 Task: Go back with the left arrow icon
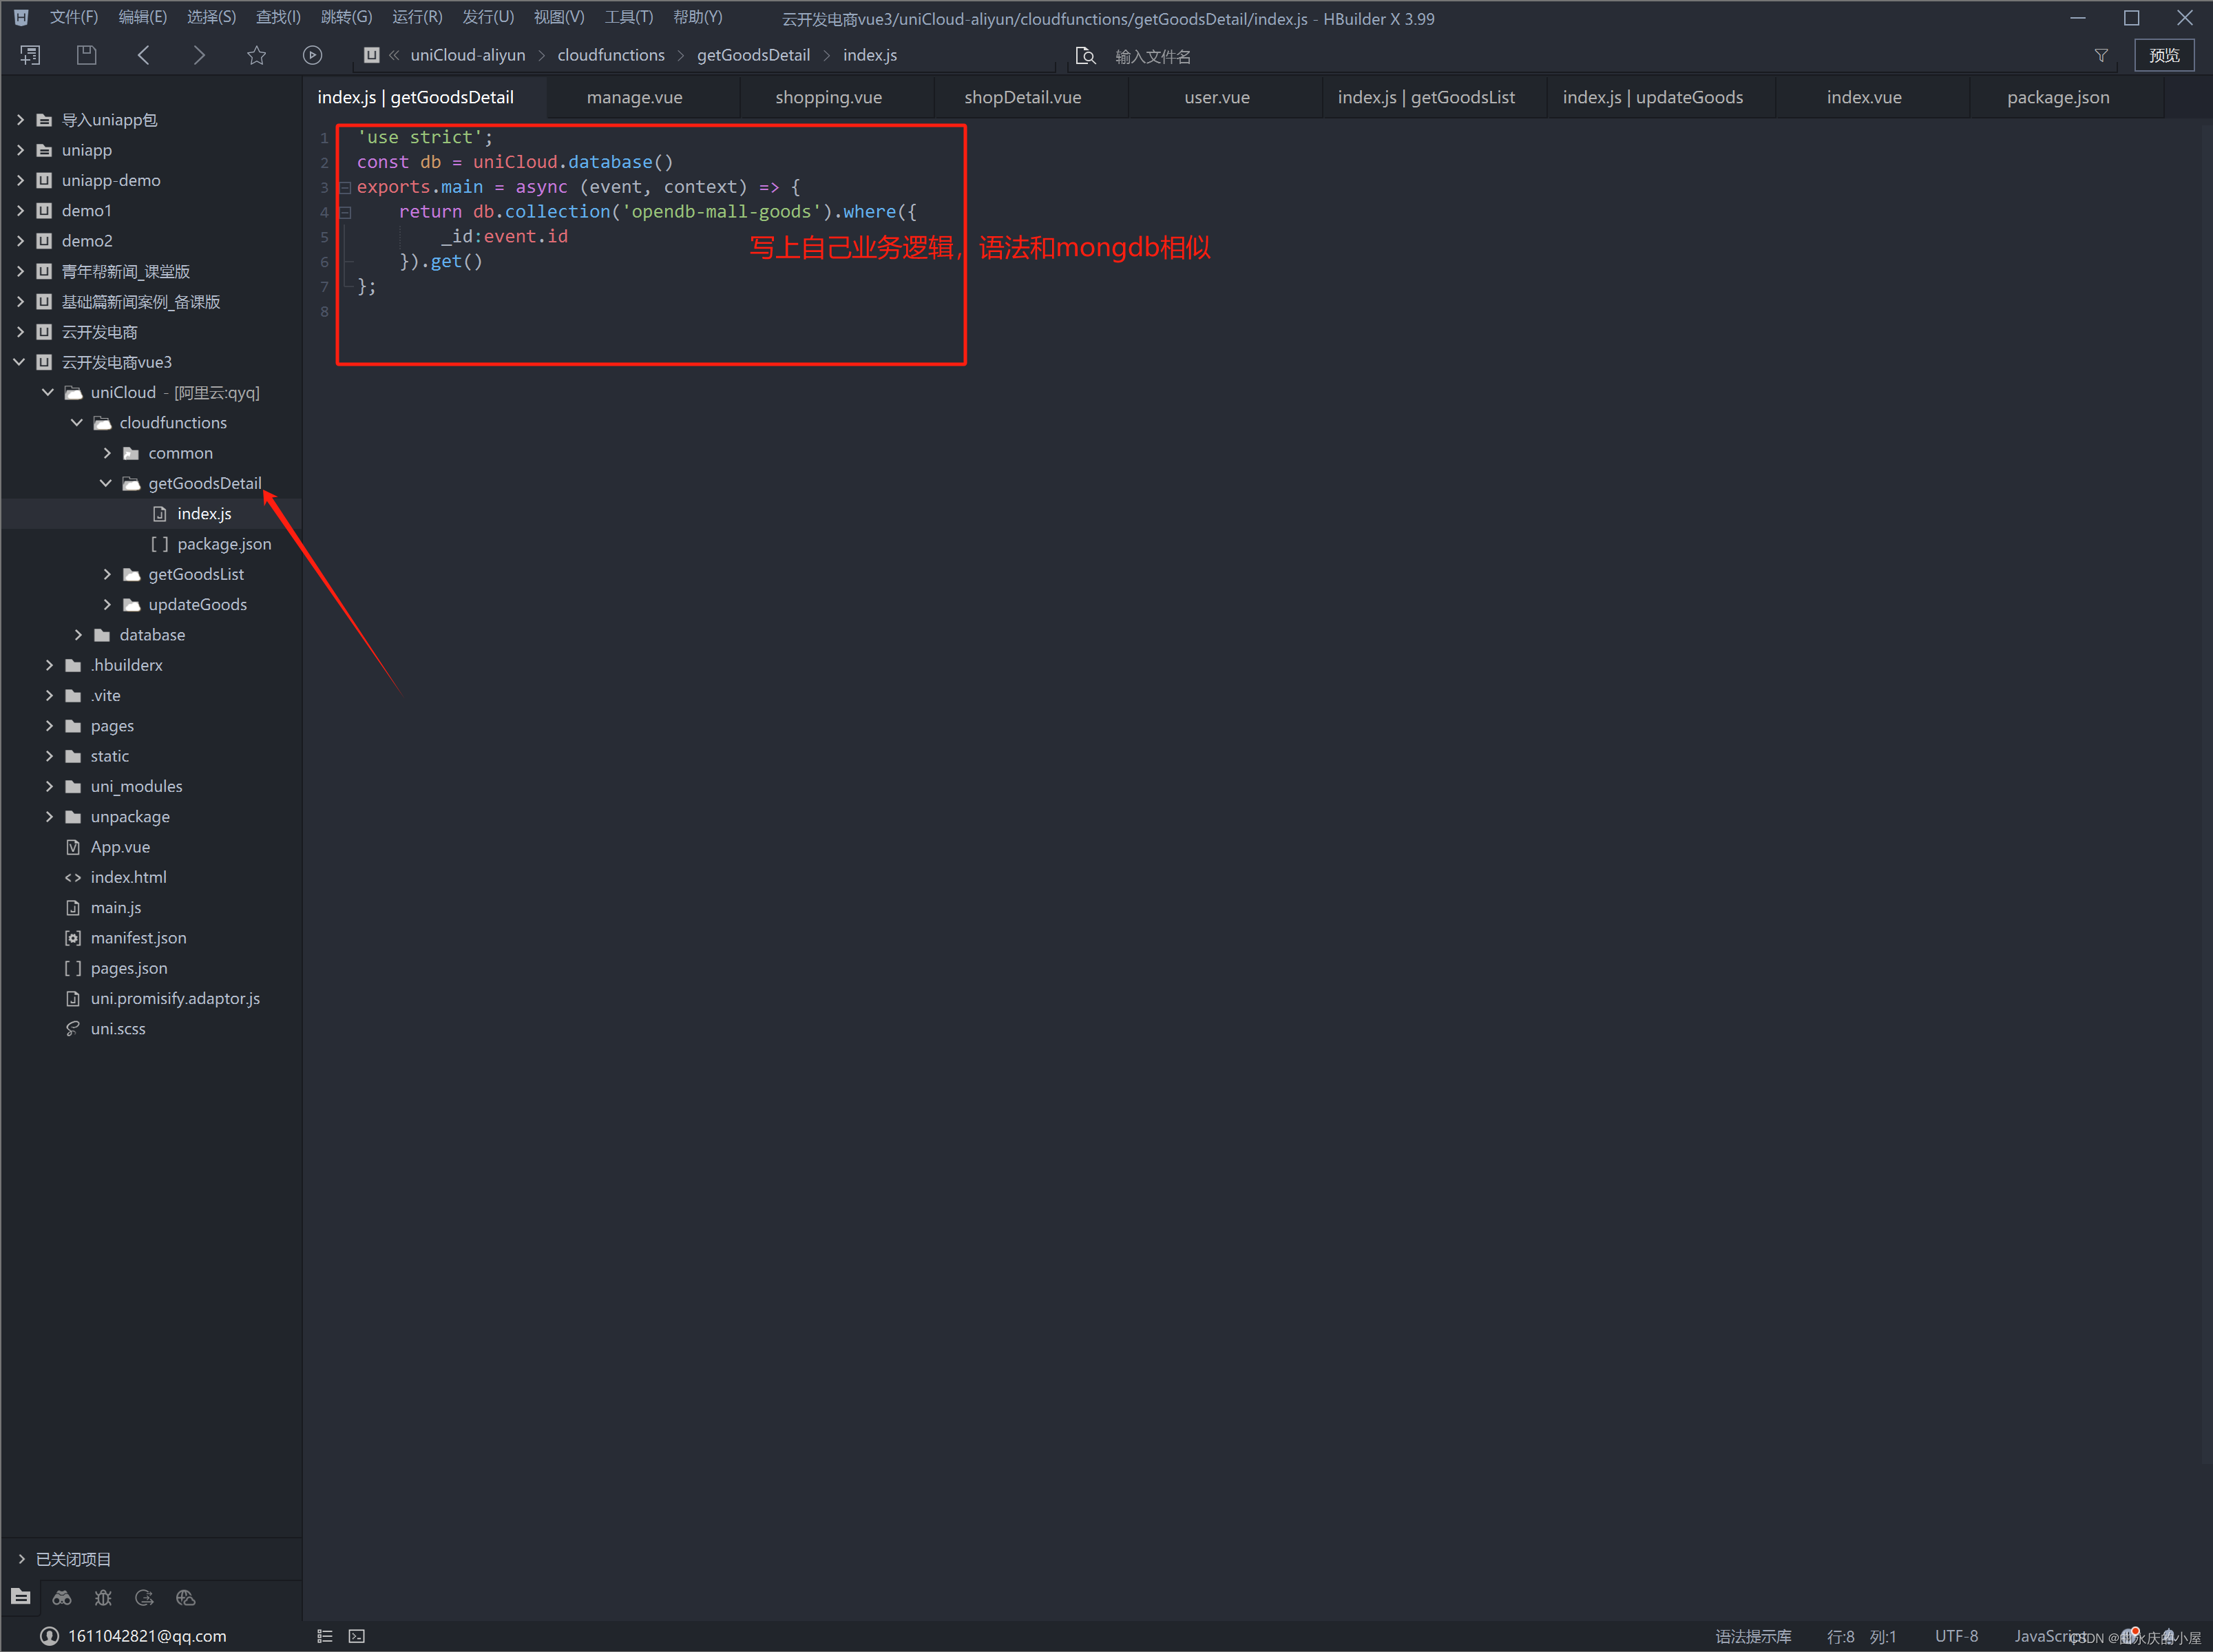click(143, 55)
